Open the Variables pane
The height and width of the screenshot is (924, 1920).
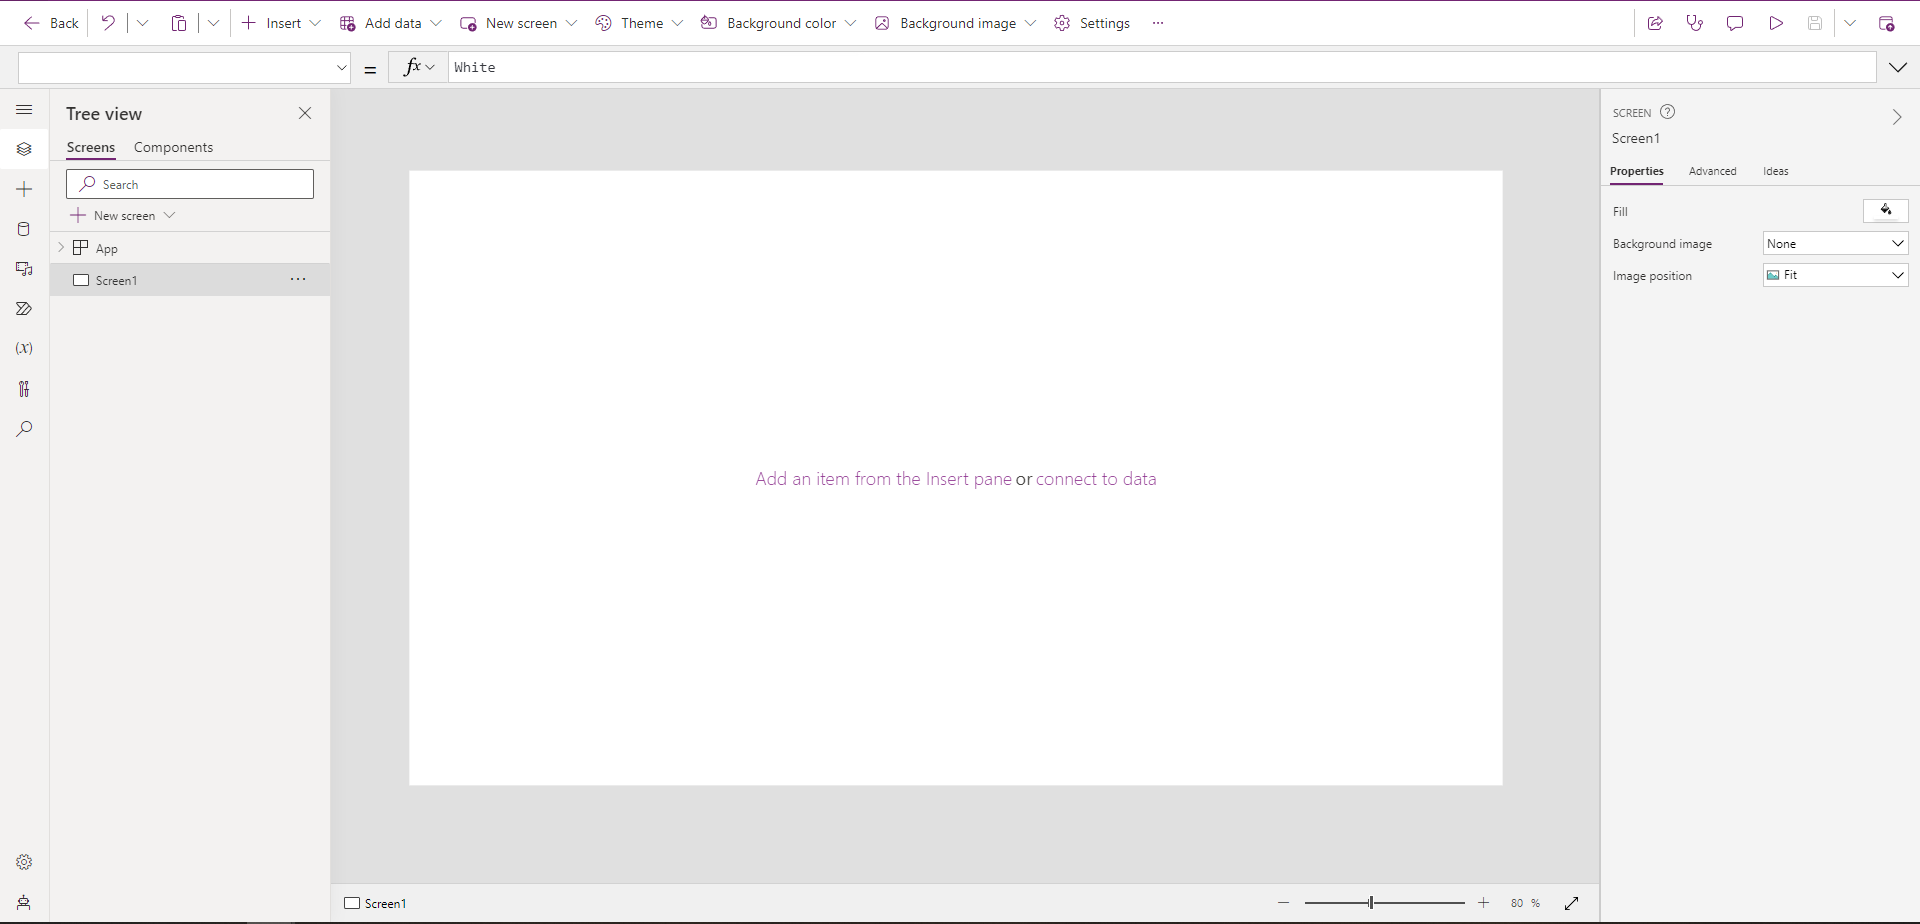click(x=24, y=348)
